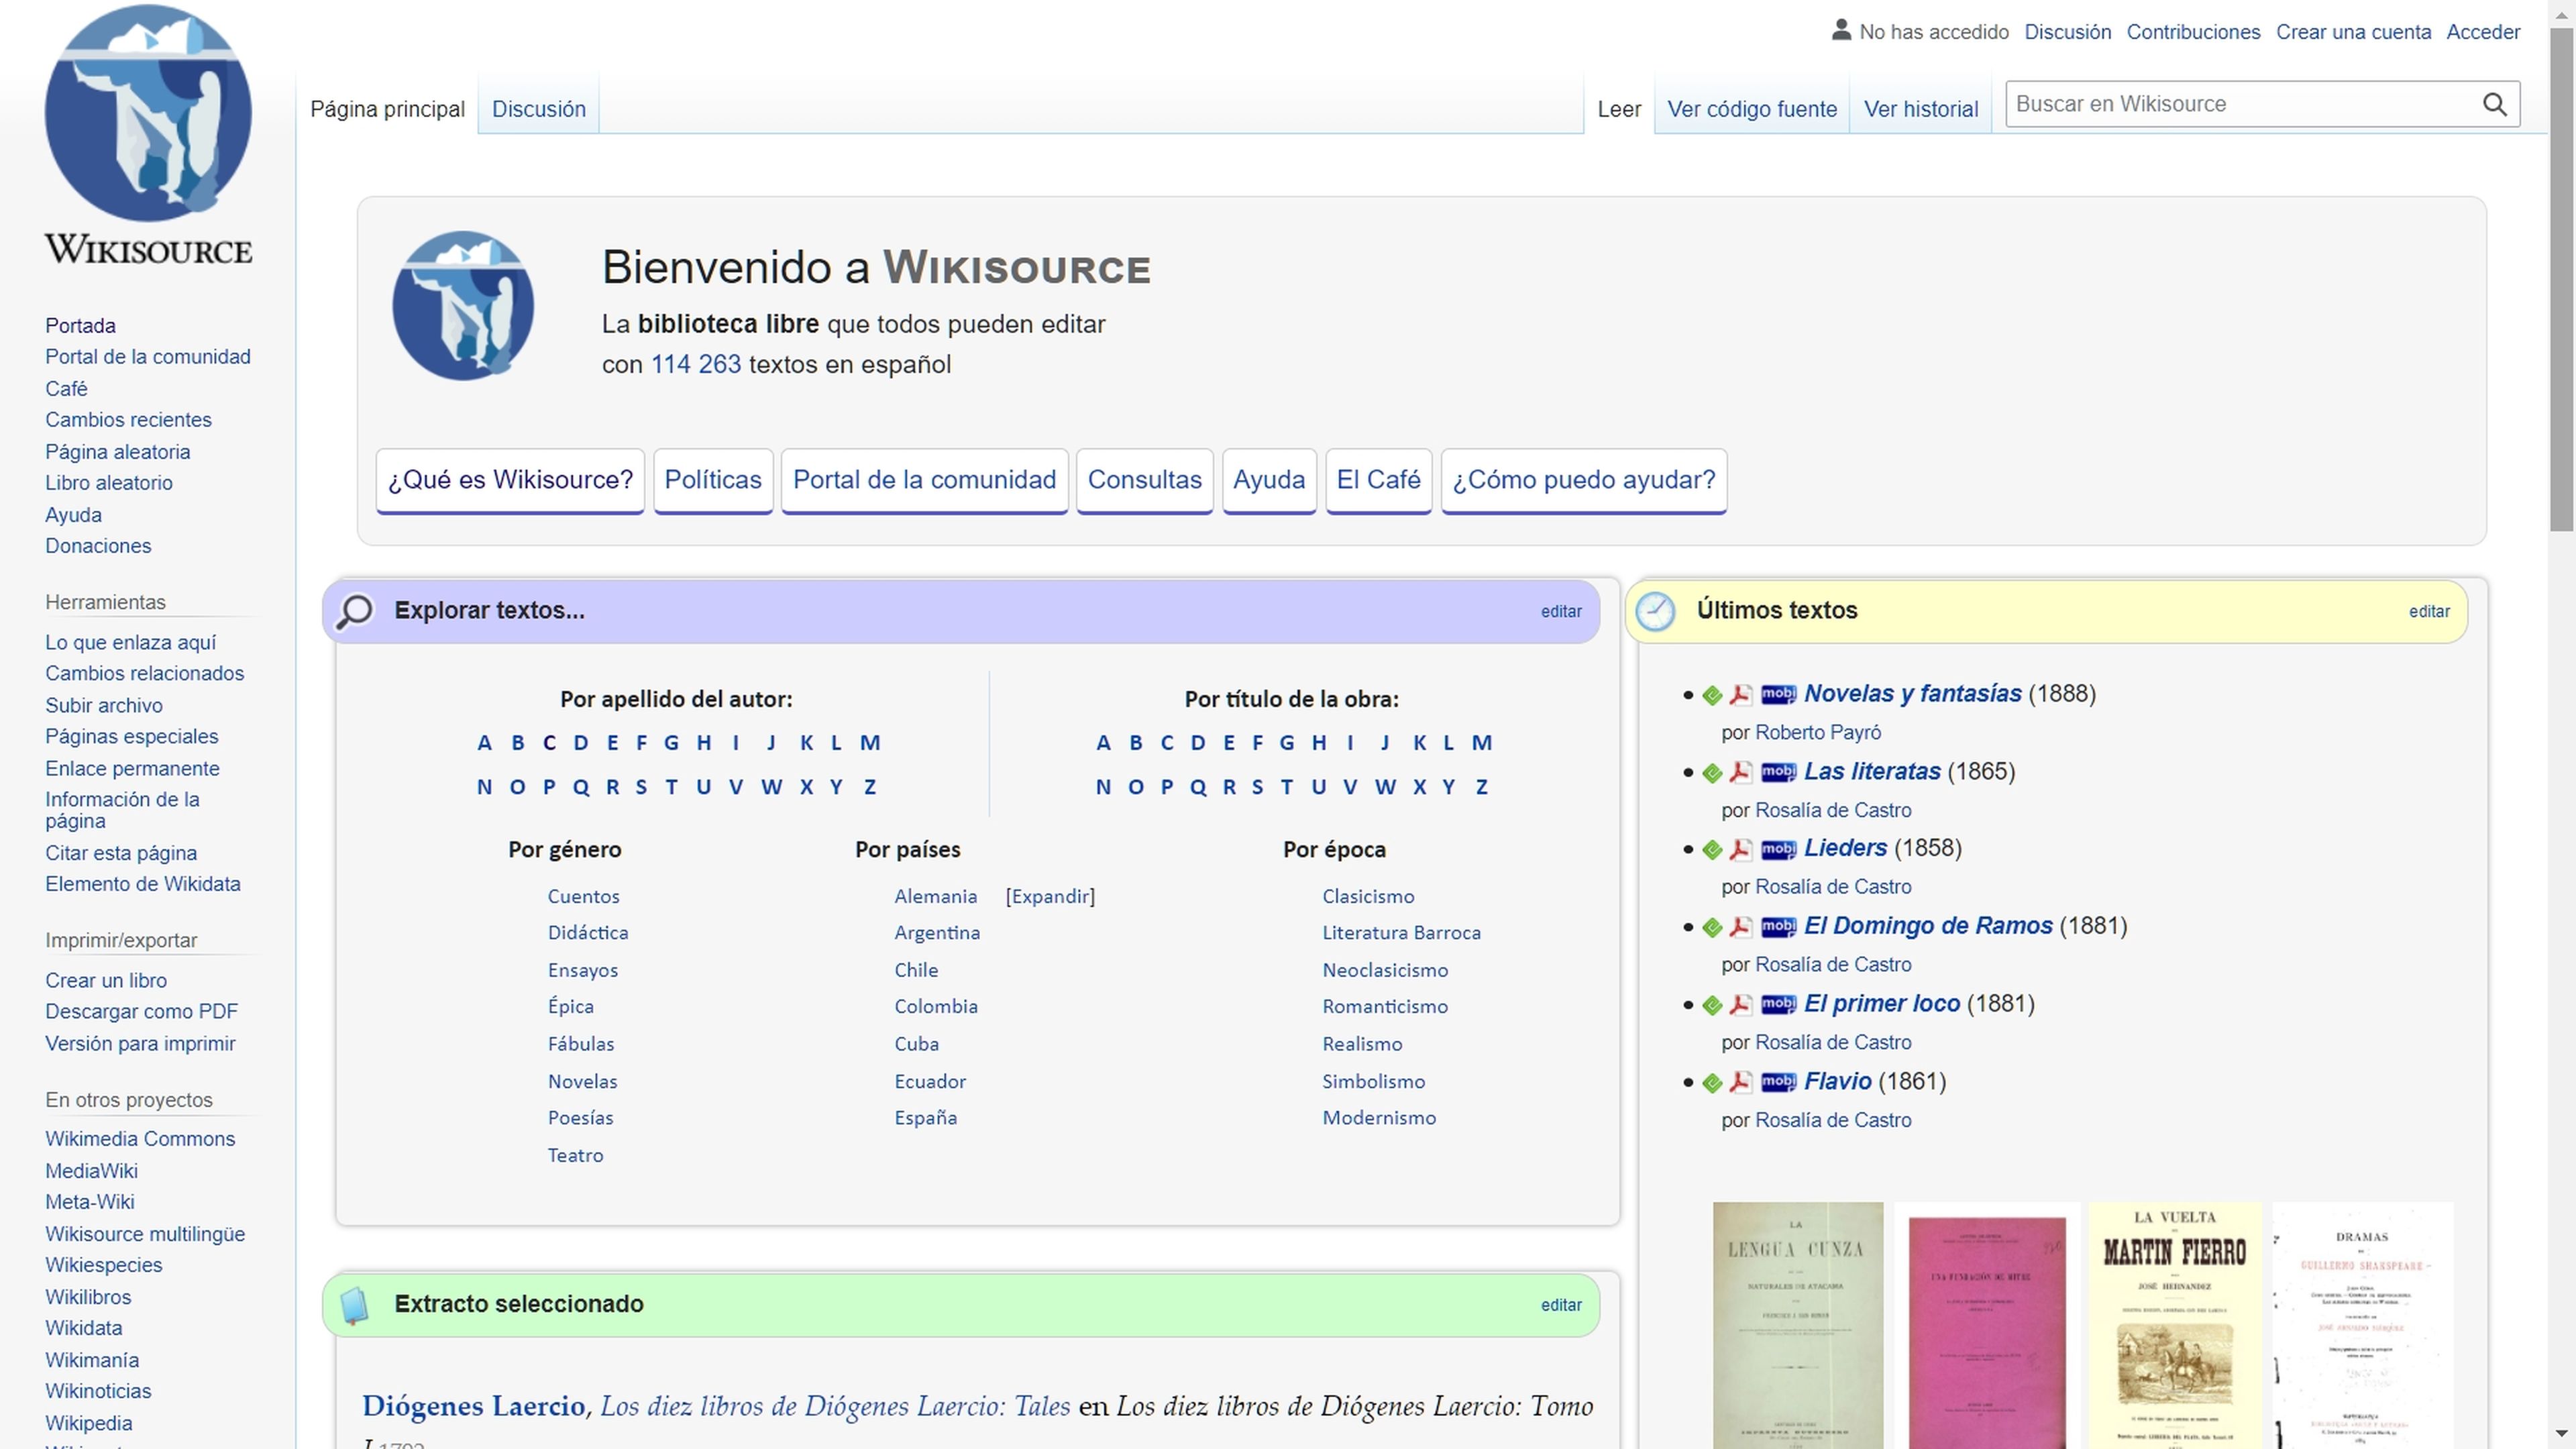
Task: Click green EPUB icon for El primer loco
Action: pyautogui.click(x=1712, y=1005)
